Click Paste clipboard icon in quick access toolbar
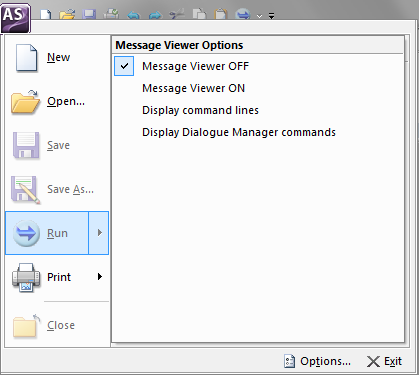 point(221,15)
